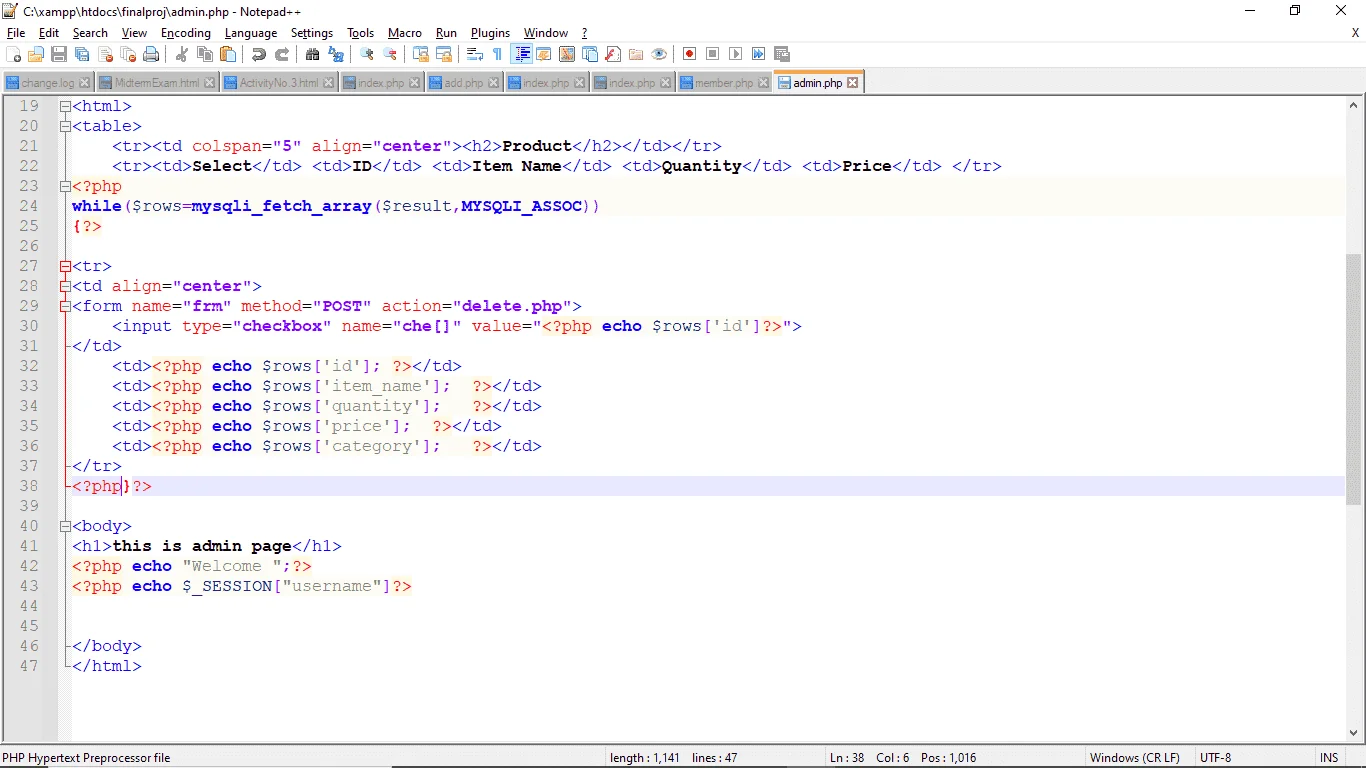The width and height of the screenshot is (1366, 768).
Task: Open the Replace dialog from the toolbar
Action: click(x=335, y=54)
